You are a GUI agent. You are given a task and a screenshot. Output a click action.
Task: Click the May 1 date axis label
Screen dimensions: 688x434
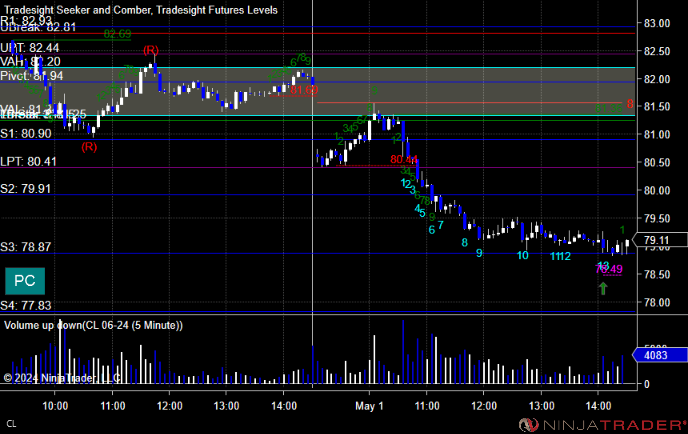[x=369, y=406]
